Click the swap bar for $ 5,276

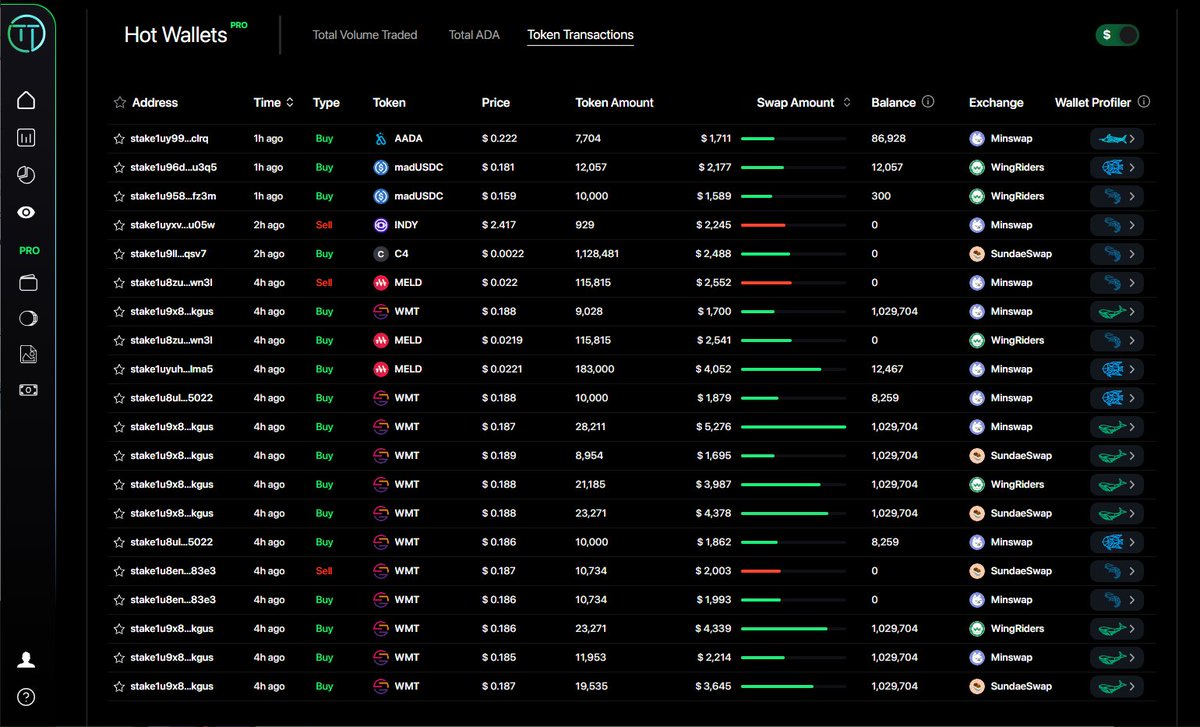tap(793, 427)
